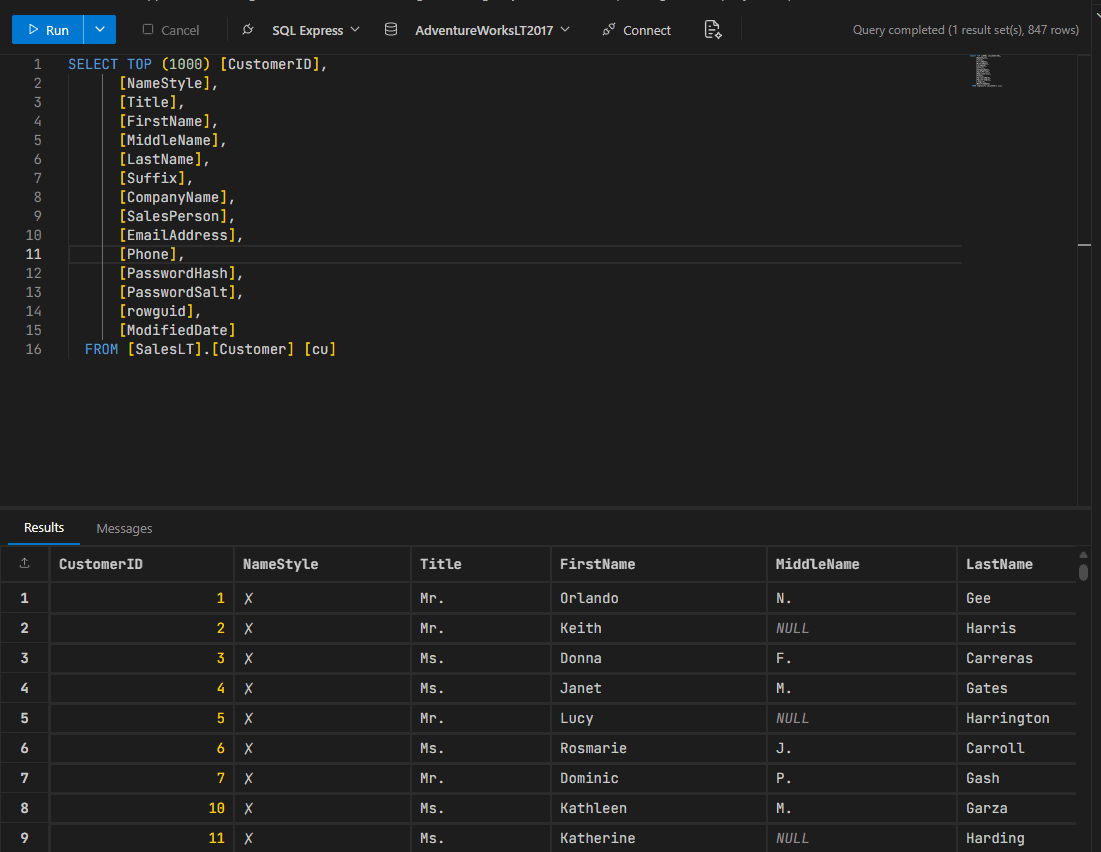
Task: Click the Garza last name cell
Action: point(1017,808)
